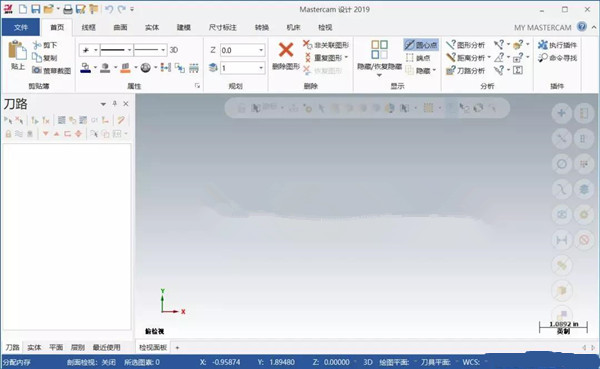Switch to the View (检视) ribbon tab
Screen dimensions: 600x369
pyautogui.click(x=325, y=27)
